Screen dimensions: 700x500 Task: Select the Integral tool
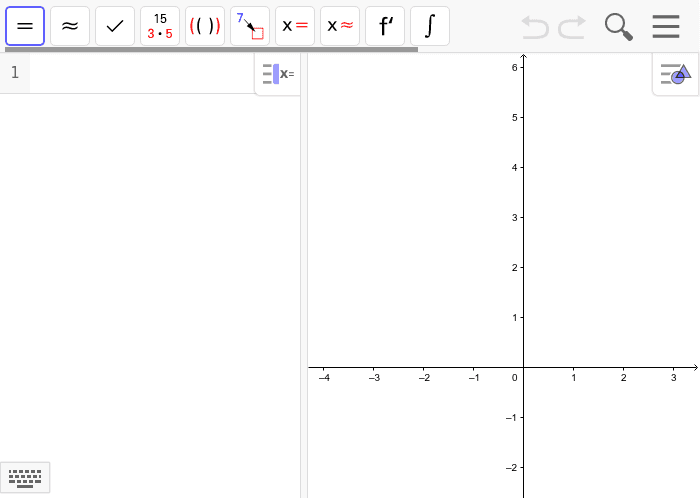pos(430,26)
